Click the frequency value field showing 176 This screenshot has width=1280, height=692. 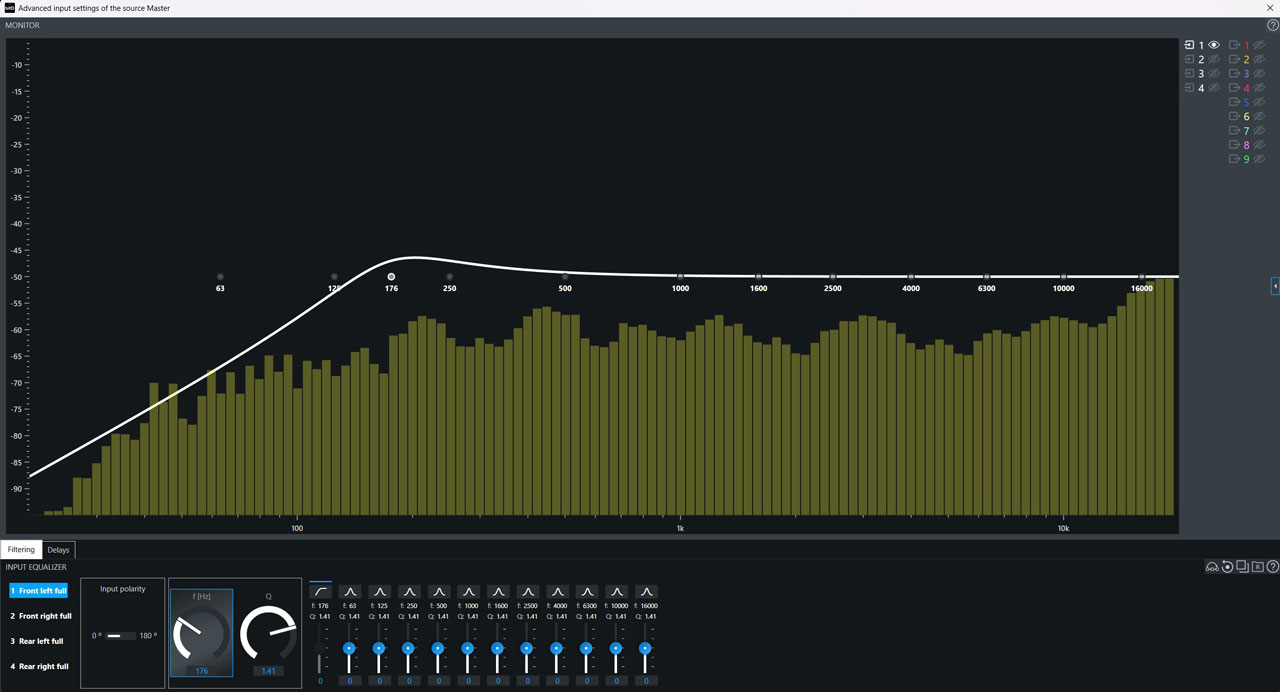click(201, 672)
